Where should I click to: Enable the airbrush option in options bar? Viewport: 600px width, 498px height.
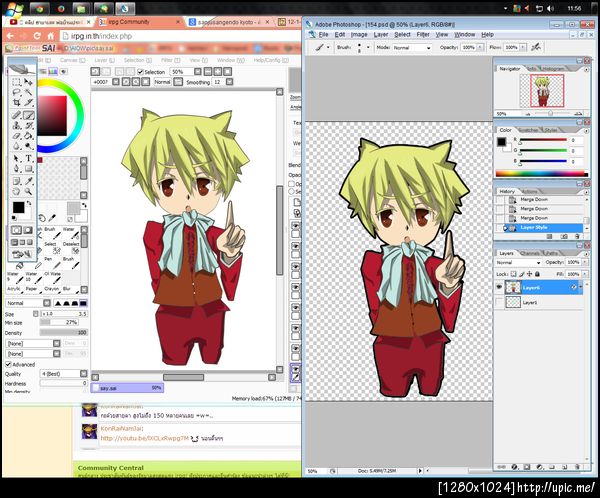[536, 47]
